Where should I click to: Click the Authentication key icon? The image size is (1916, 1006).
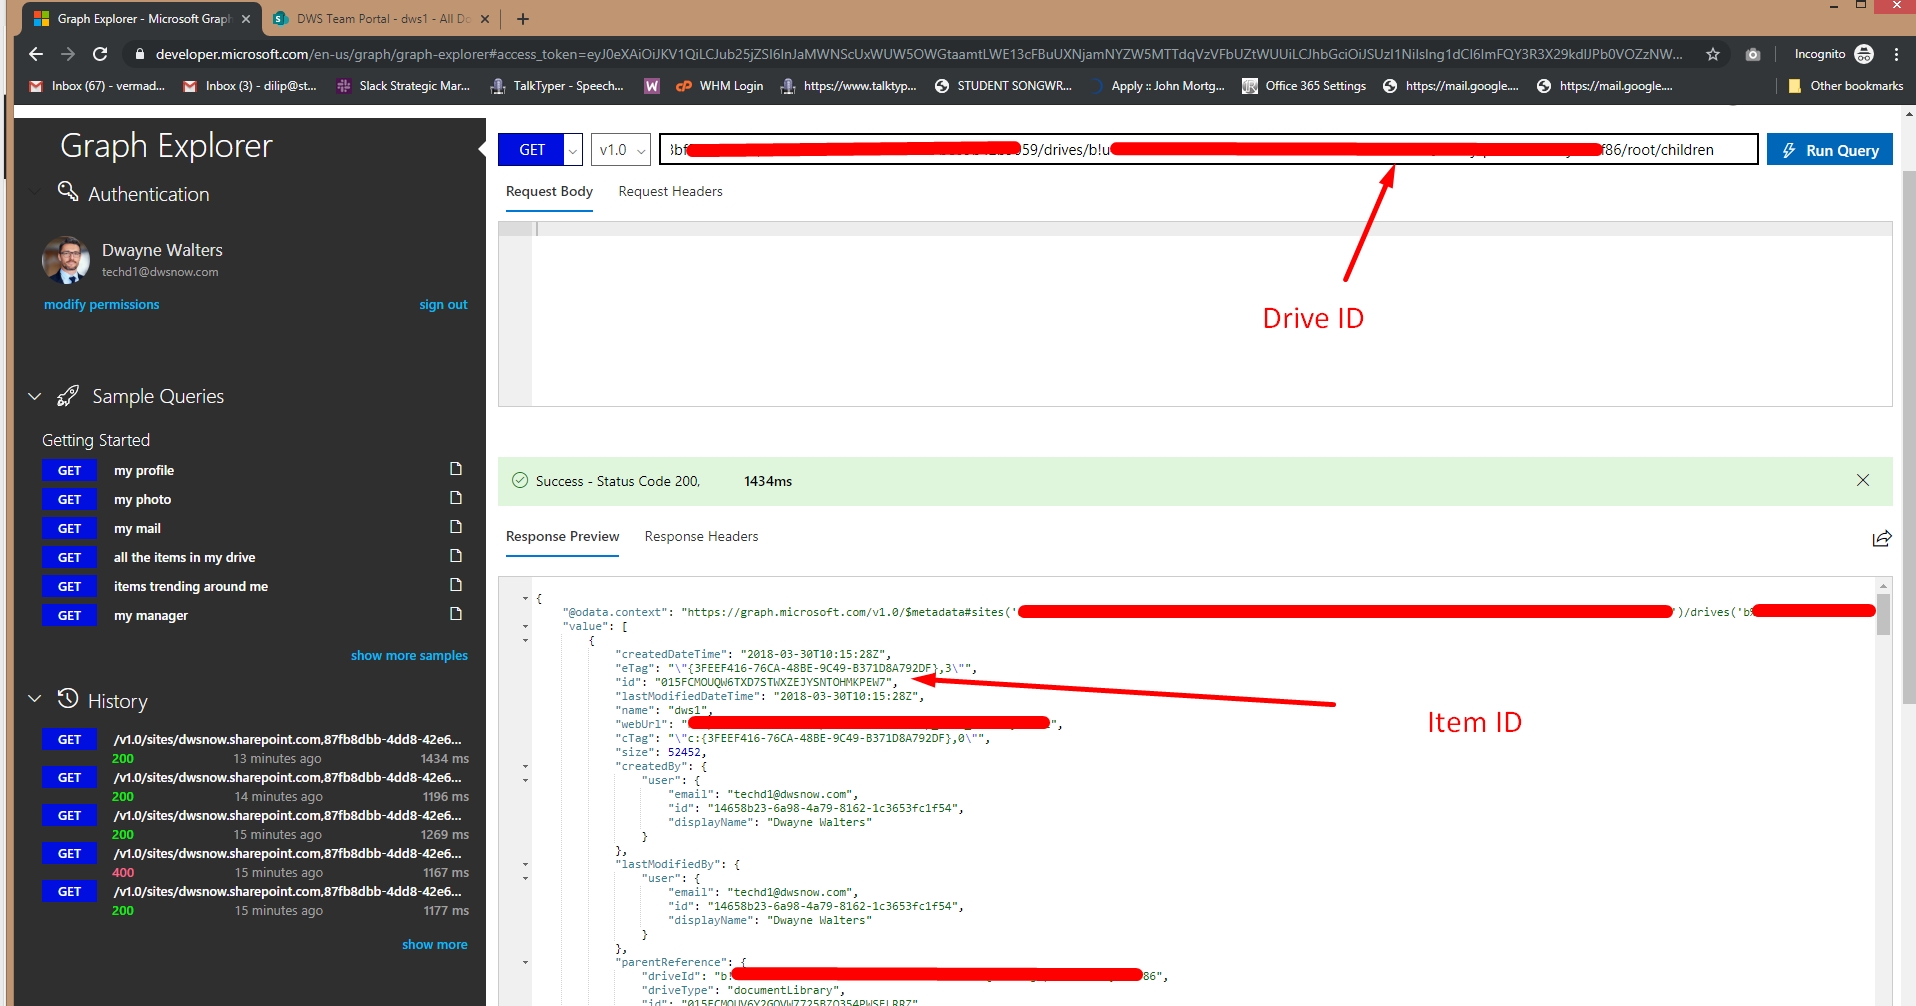68,191
